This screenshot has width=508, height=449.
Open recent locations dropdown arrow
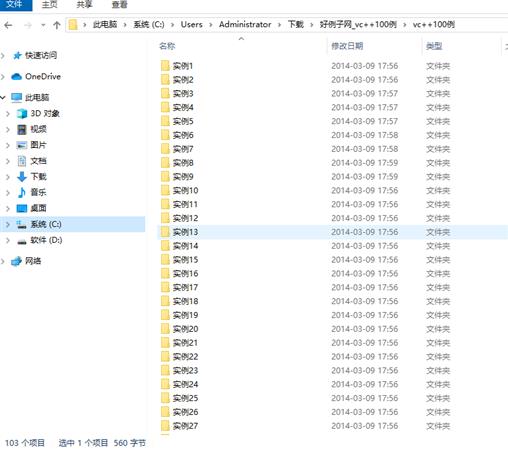(x=43, y=25)
